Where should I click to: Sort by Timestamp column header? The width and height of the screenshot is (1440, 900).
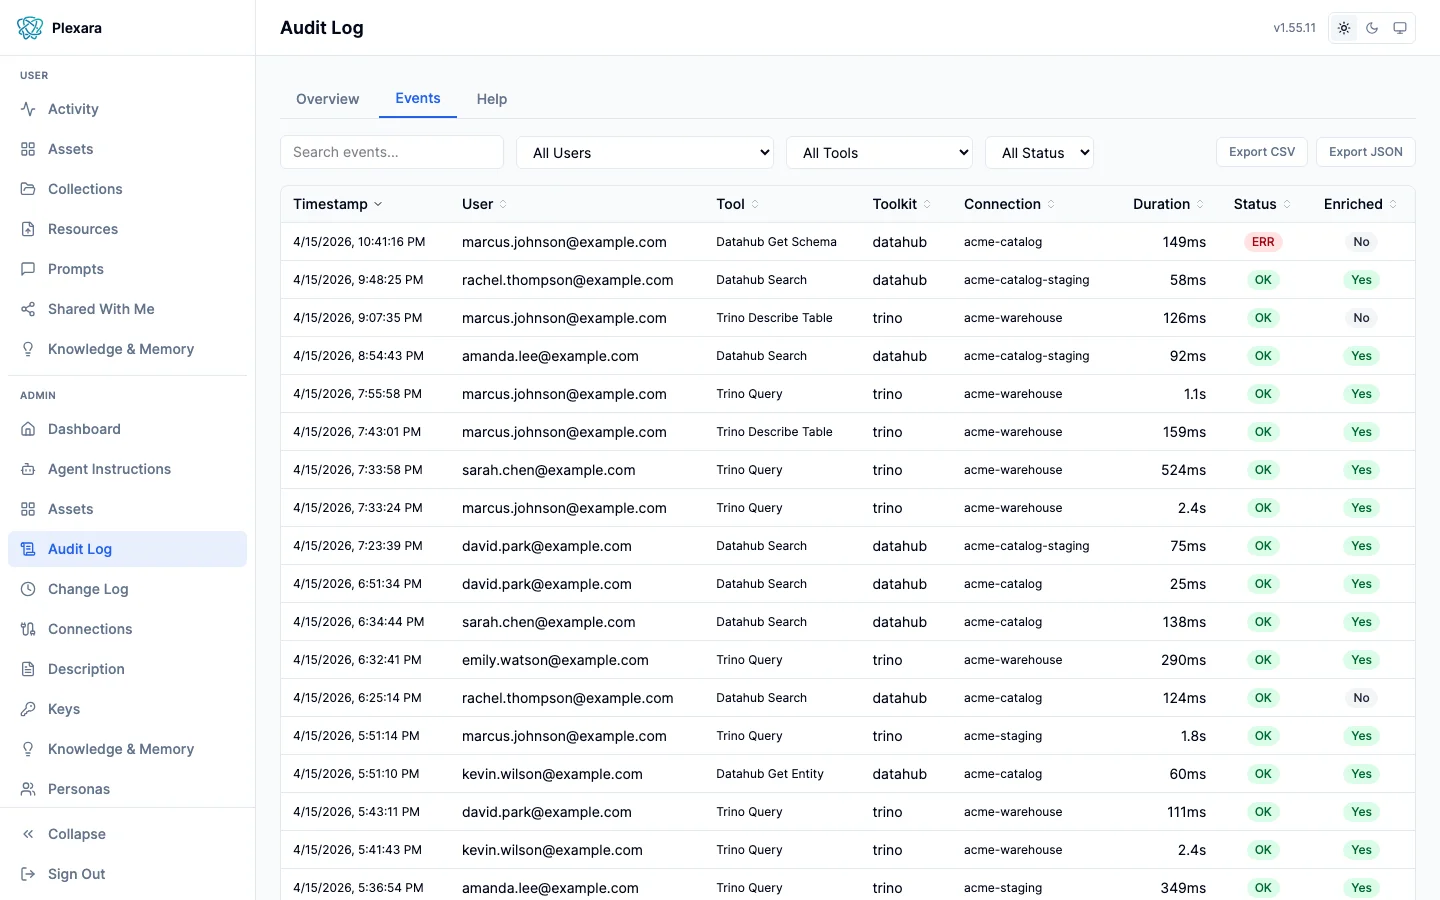tap(338, 204)
